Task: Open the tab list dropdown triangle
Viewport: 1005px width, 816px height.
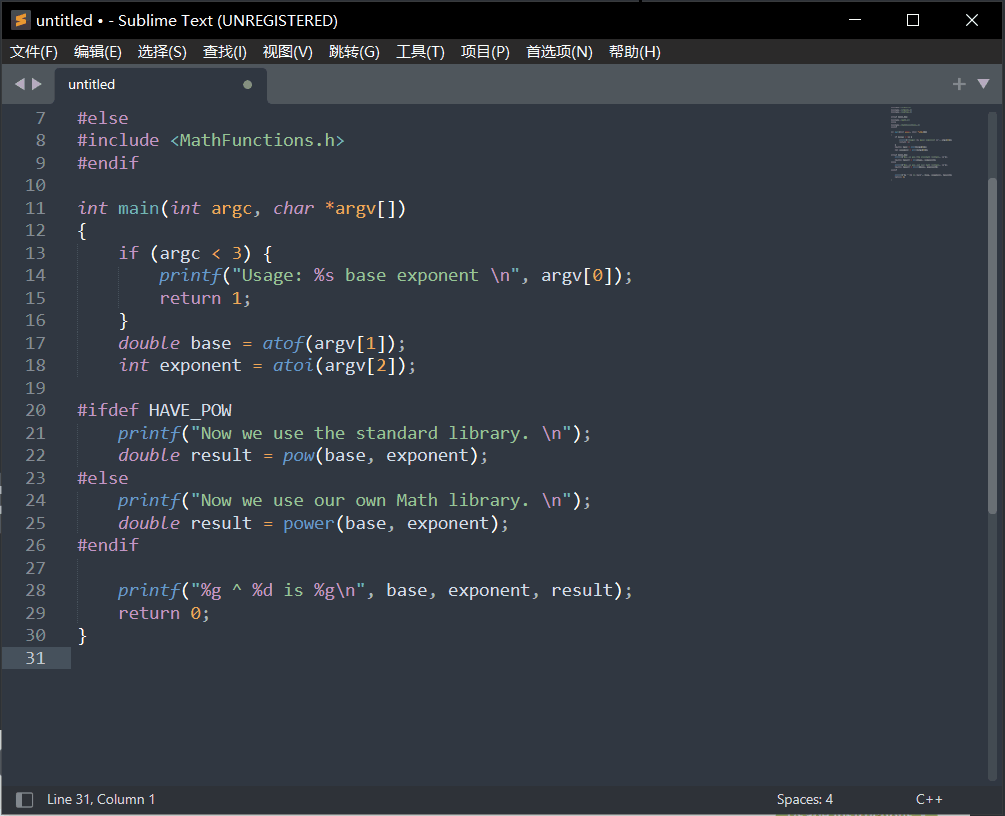Action: (x=983, y=84)
